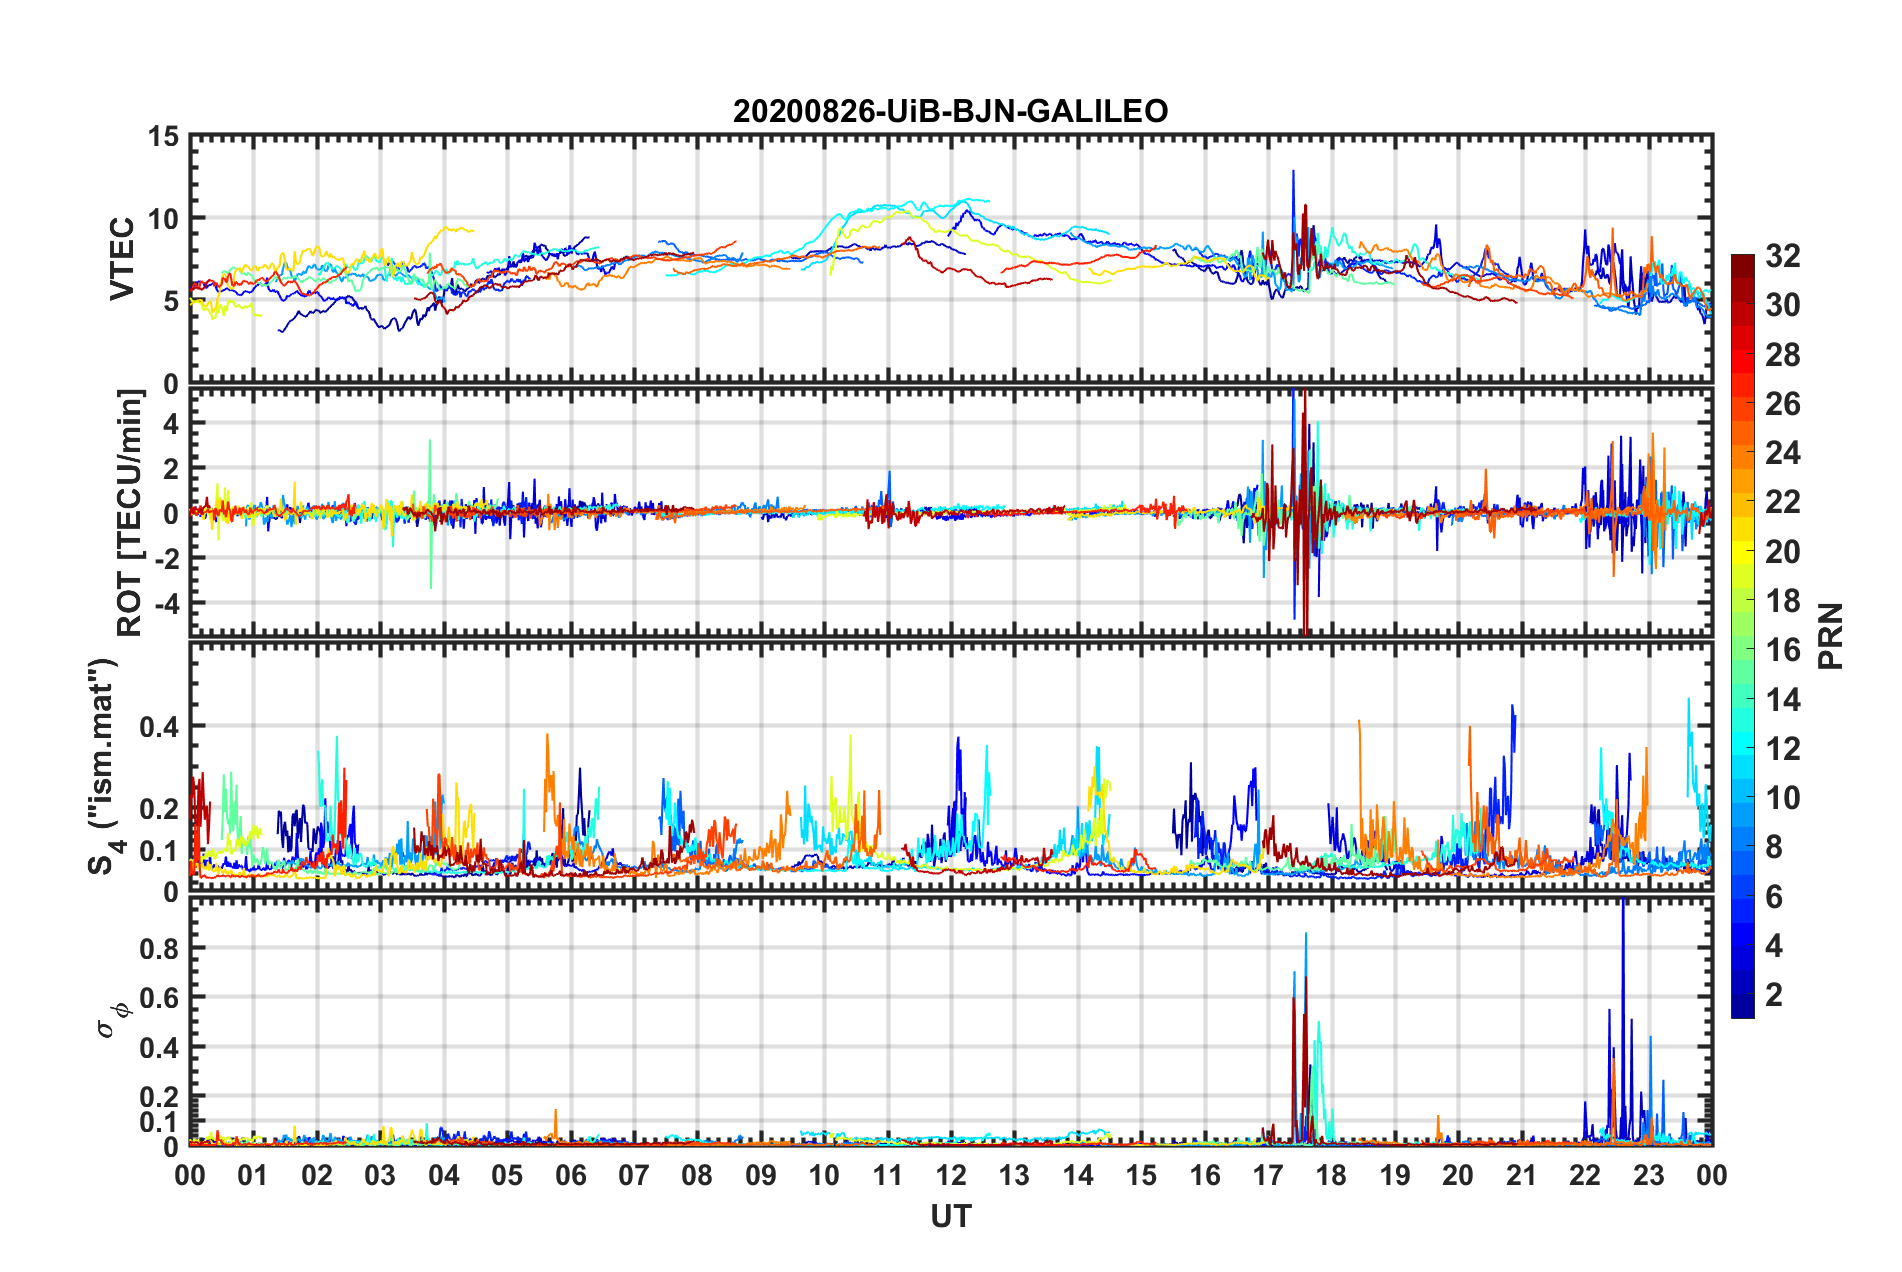Click colorbar tick label 16

click(x=1782, y=650)
